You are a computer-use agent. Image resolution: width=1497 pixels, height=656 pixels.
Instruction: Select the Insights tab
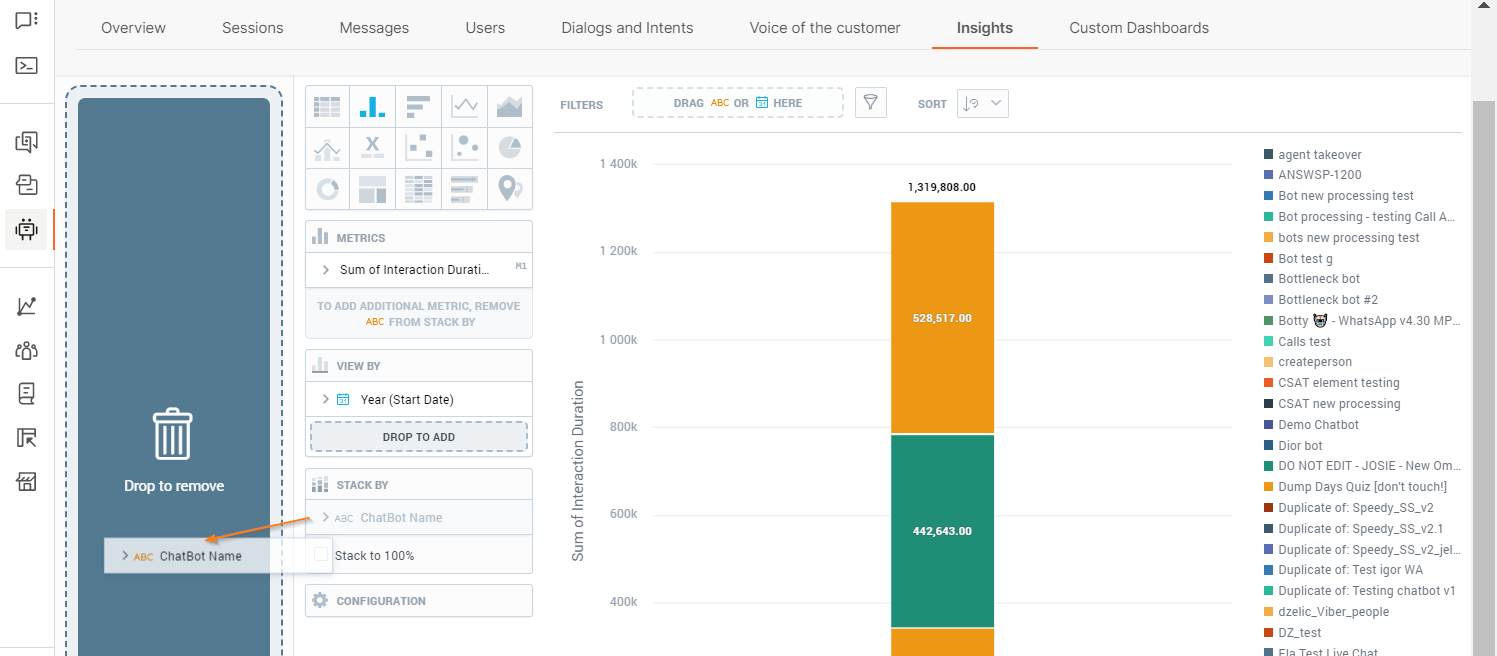click(x=985, y=28)
